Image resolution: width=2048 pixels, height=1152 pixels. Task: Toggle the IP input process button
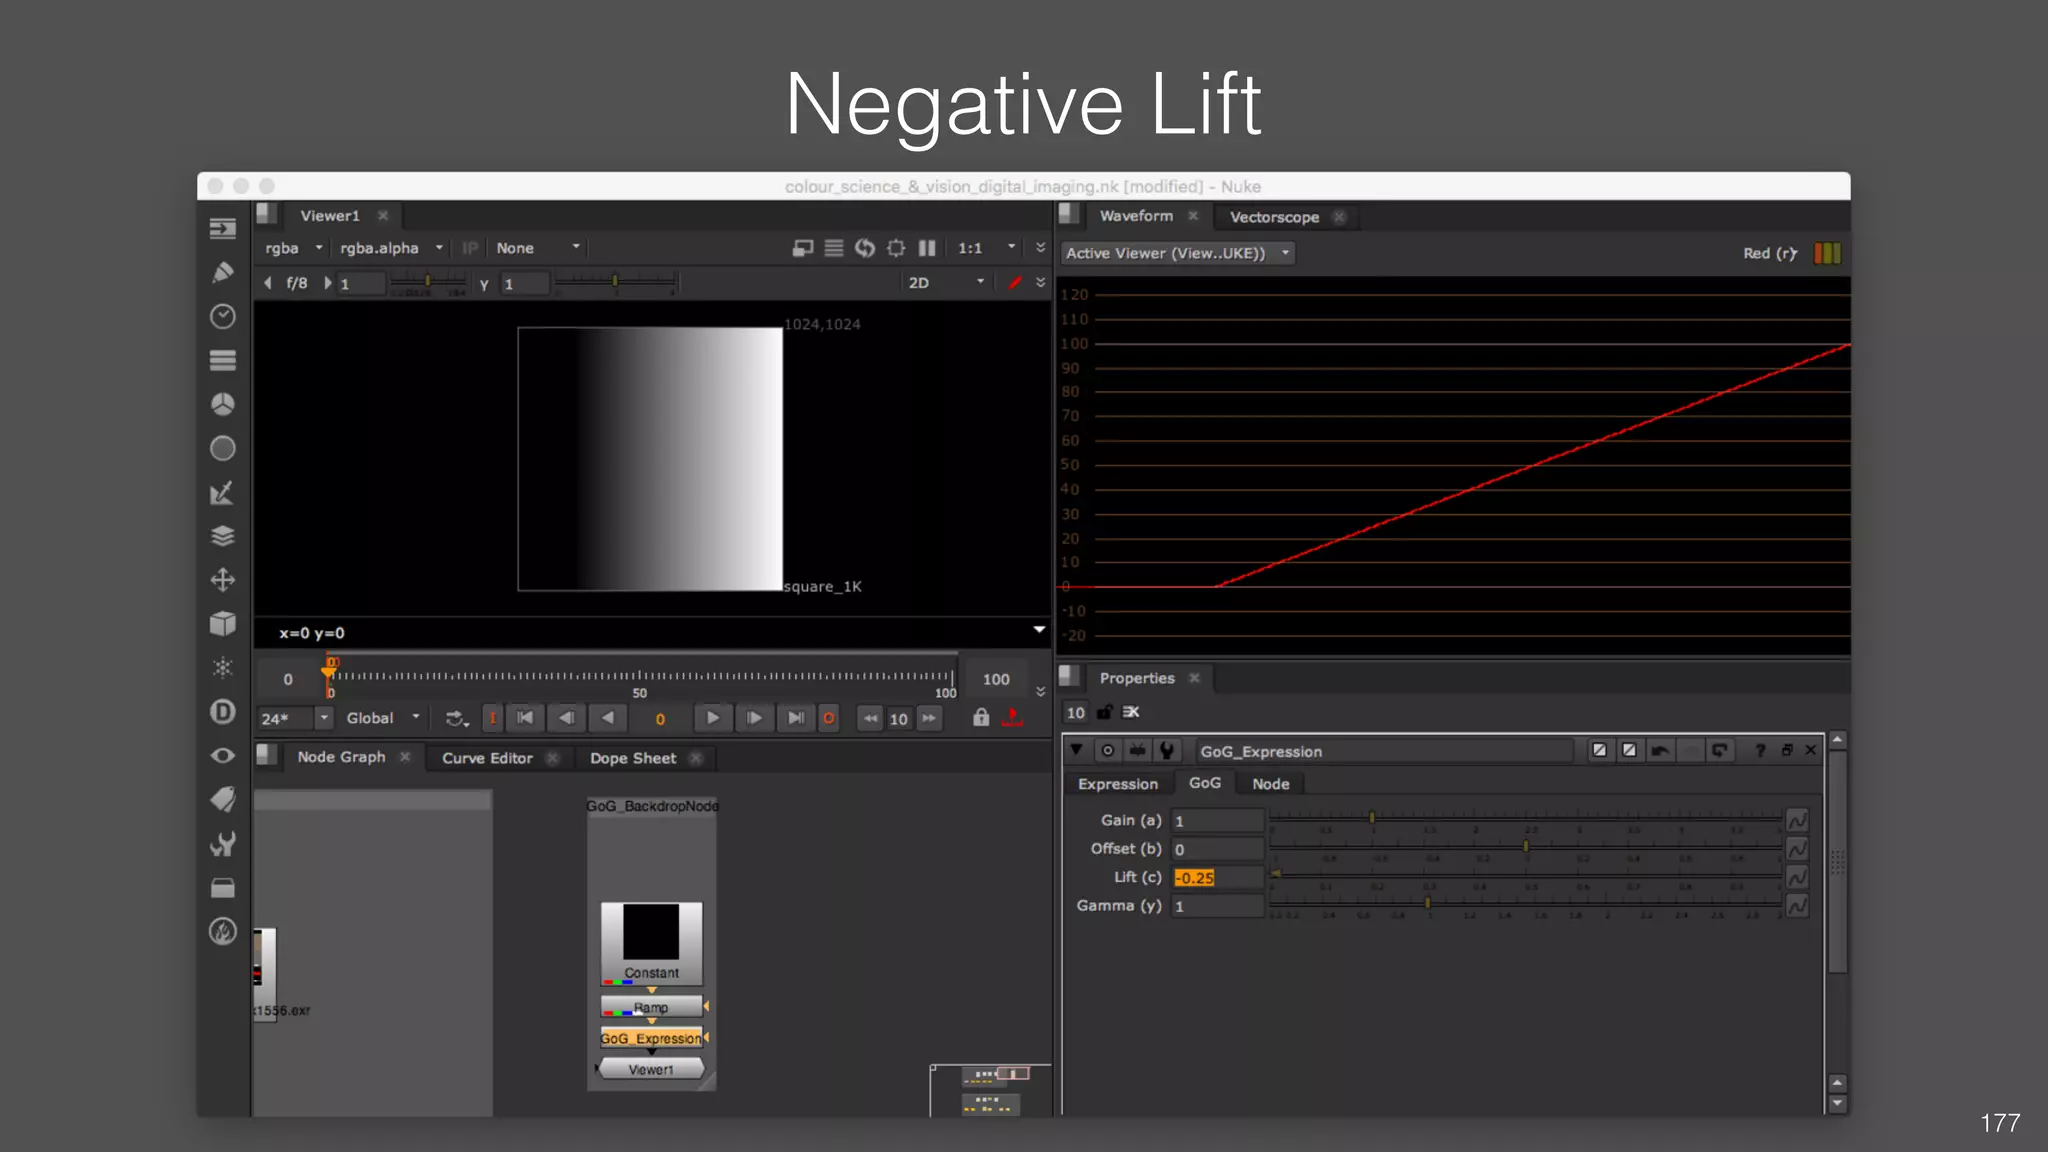coord(470,248)
